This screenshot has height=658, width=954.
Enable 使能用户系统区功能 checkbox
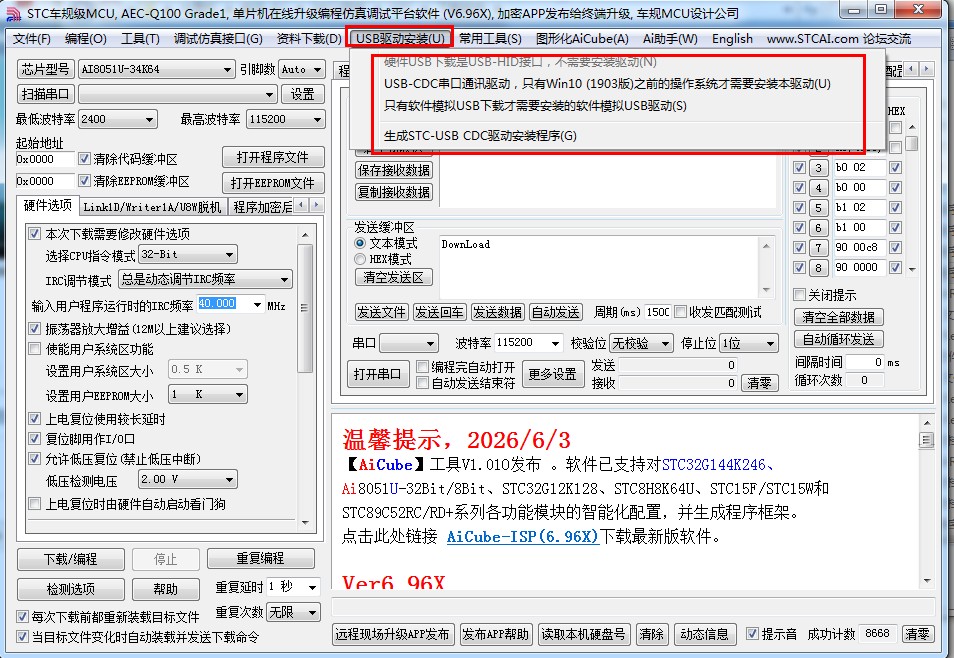(35, 349)
